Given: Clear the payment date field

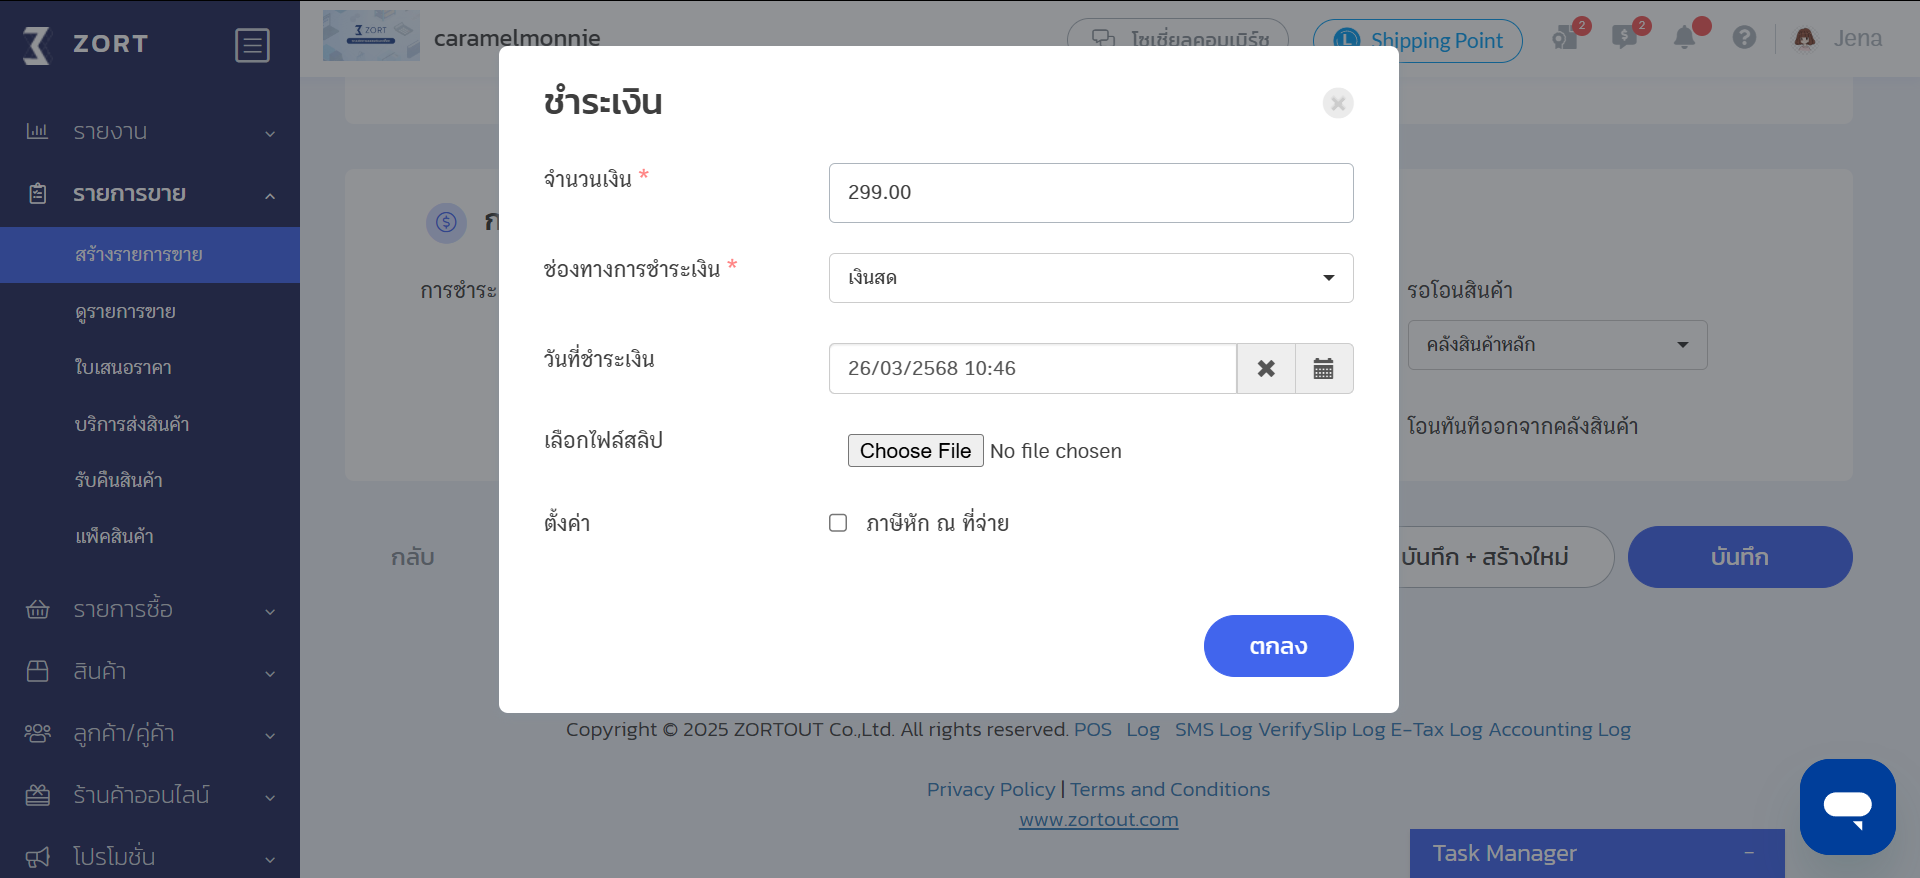Looking at the screenshot, I should [x=1266, y=368].
